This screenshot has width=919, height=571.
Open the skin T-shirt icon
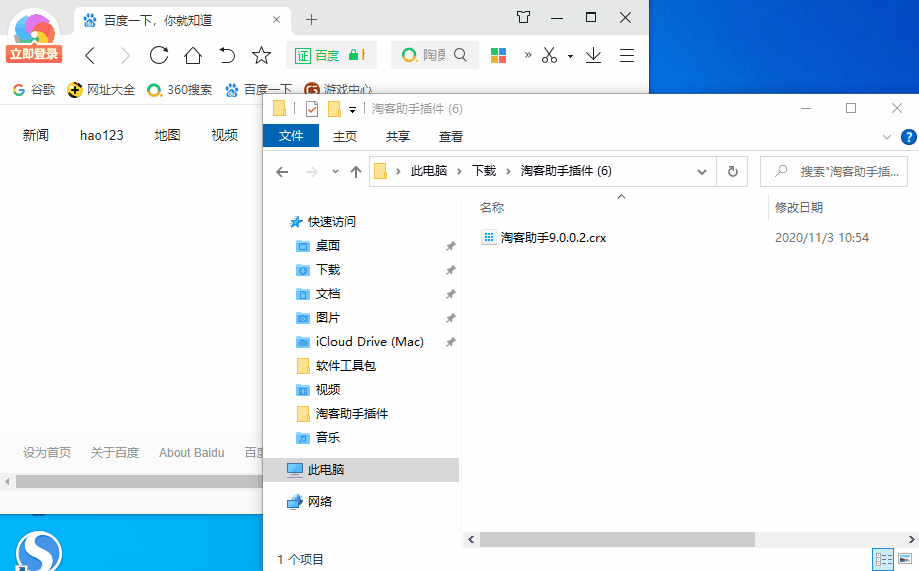pos(523,18)
